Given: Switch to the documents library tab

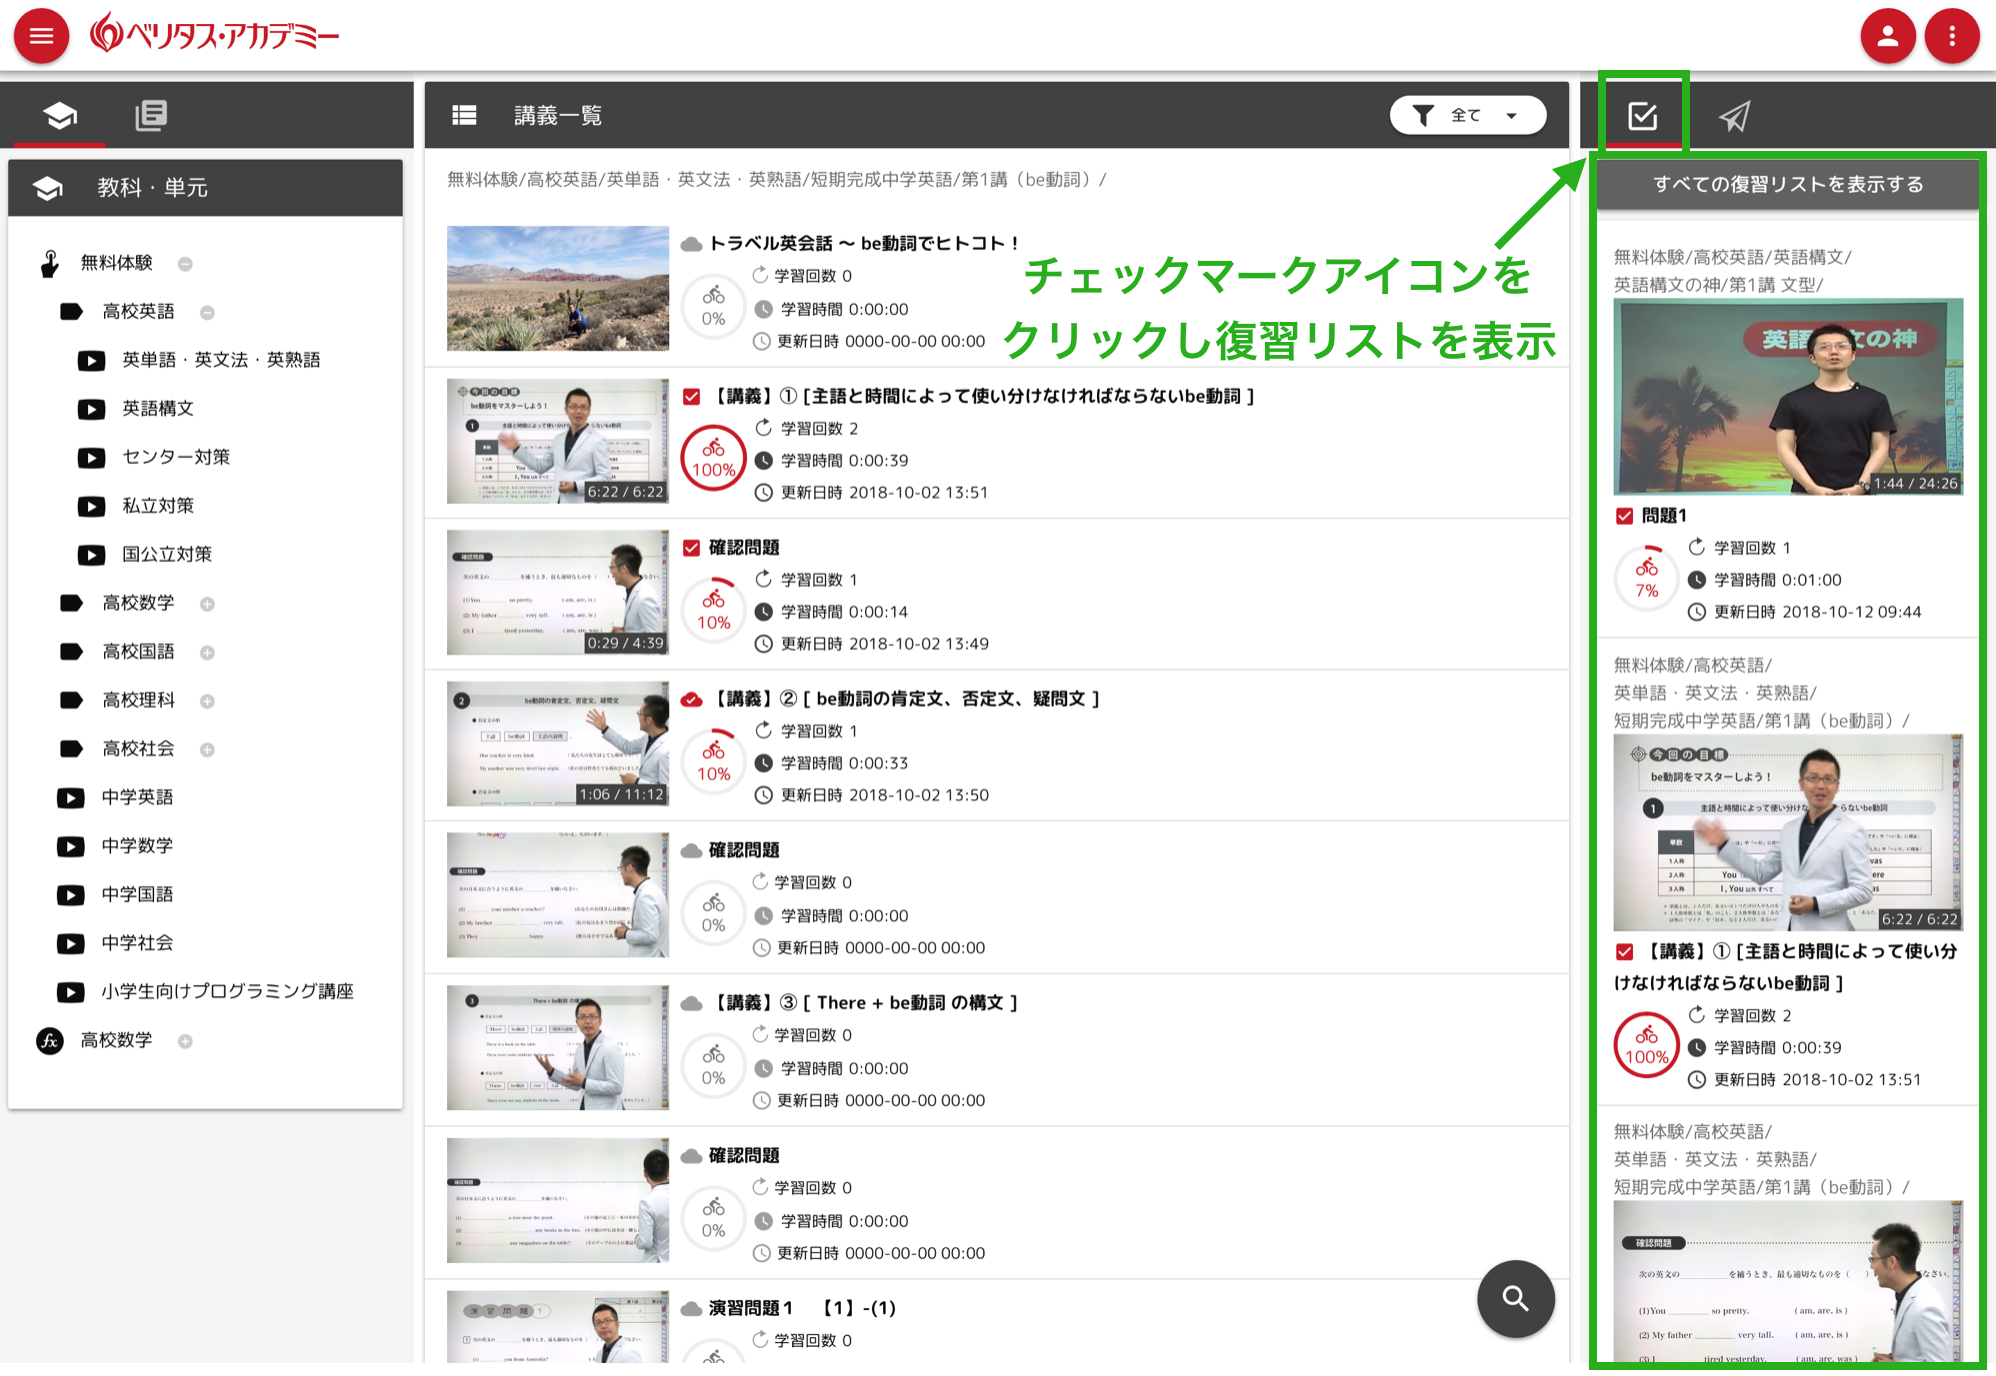Looking at the screenshot, I should click(151, 115).
